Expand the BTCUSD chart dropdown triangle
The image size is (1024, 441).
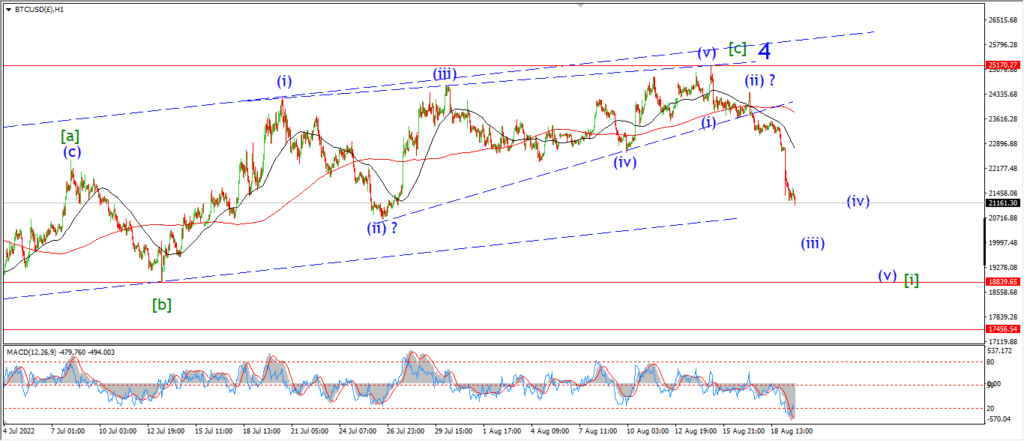click(x=7, y=10)
